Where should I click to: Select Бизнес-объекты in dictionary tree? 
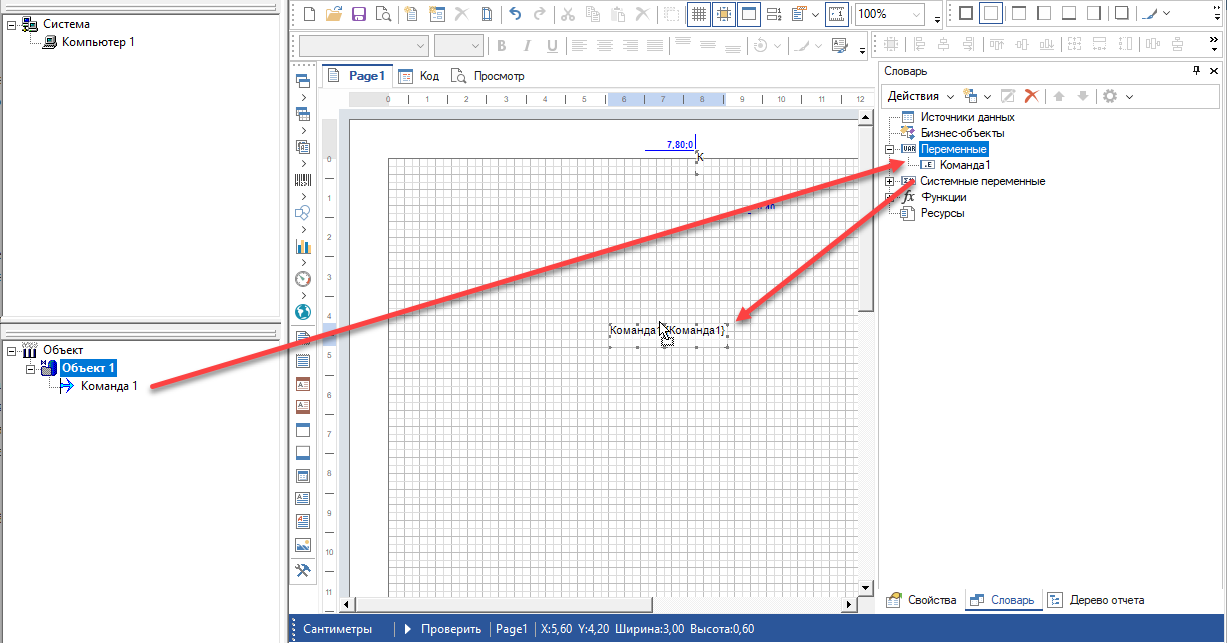point(962,133)
